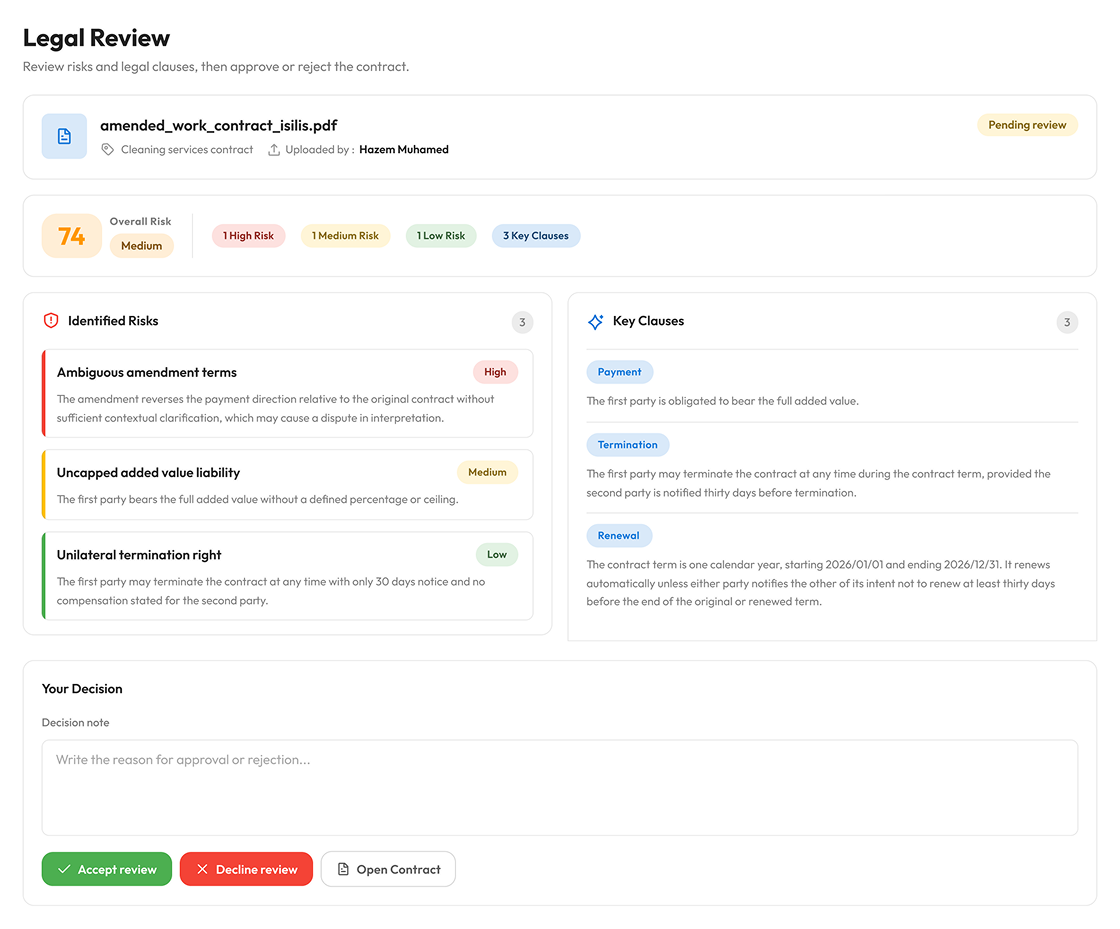Click the Medium overall risk badge
This screenshot has width=1120, height=929.
pos(141,246)
